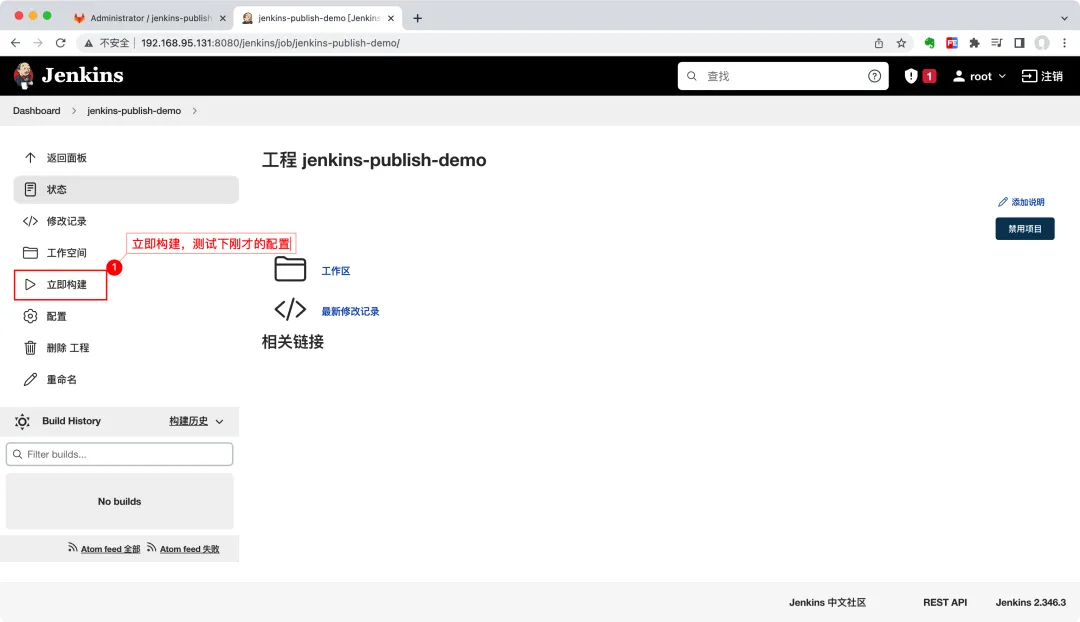Click the security warning icon in address bar
The image size is (1080, 622).
(89, 43)
